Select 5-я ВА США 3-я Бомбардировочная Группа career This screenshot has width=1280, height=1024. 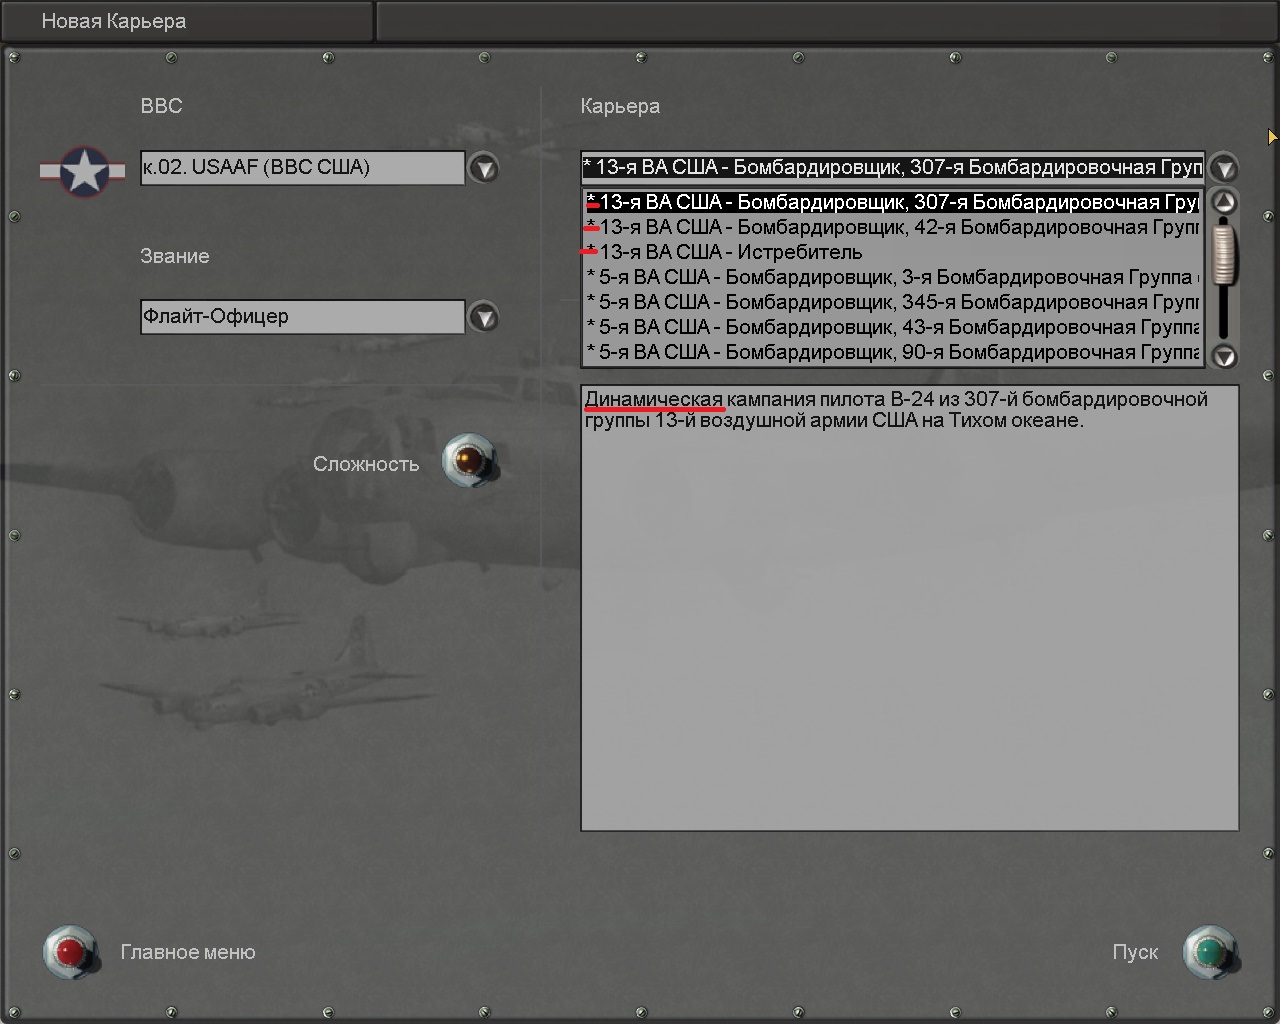pyautogui.click(x=892, y=277)
